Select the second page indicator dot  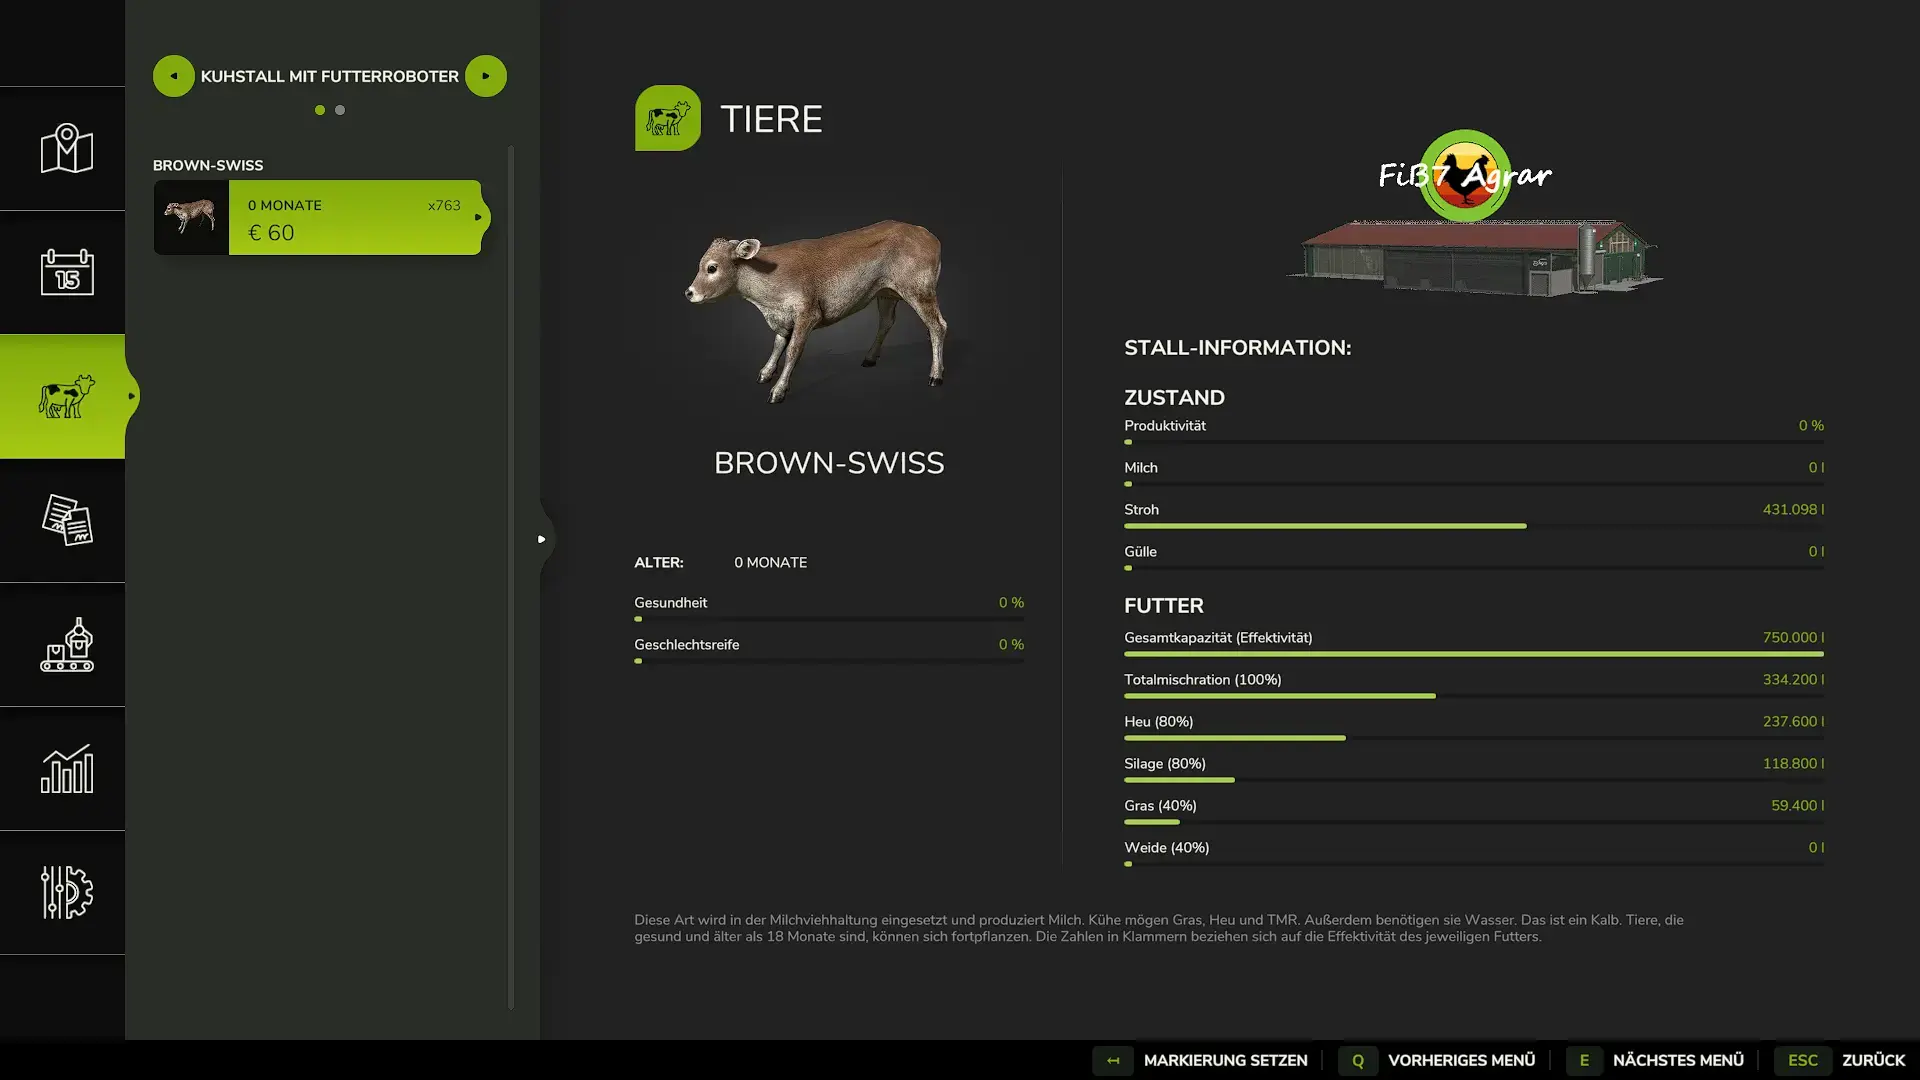pos(340,110)
